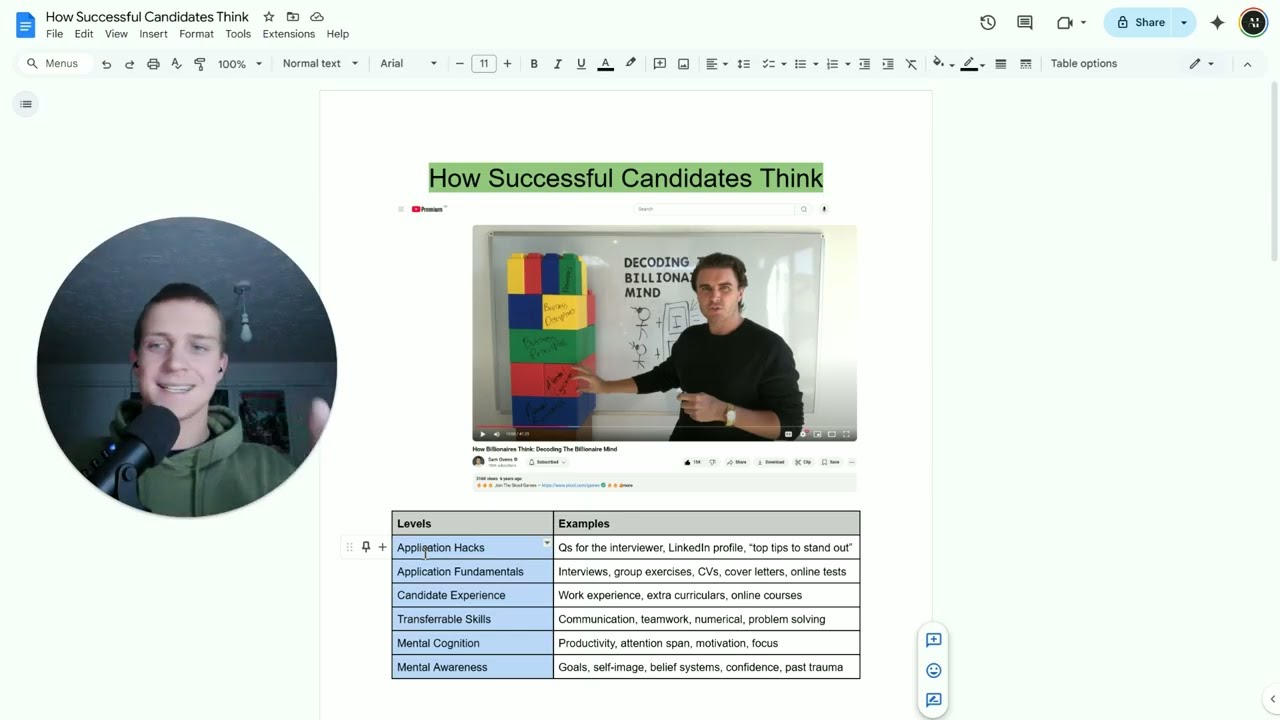The width and height of the screenshot is (1280, 720).
Task: Expand the Share options arrow
Action: pos(1184,22)
